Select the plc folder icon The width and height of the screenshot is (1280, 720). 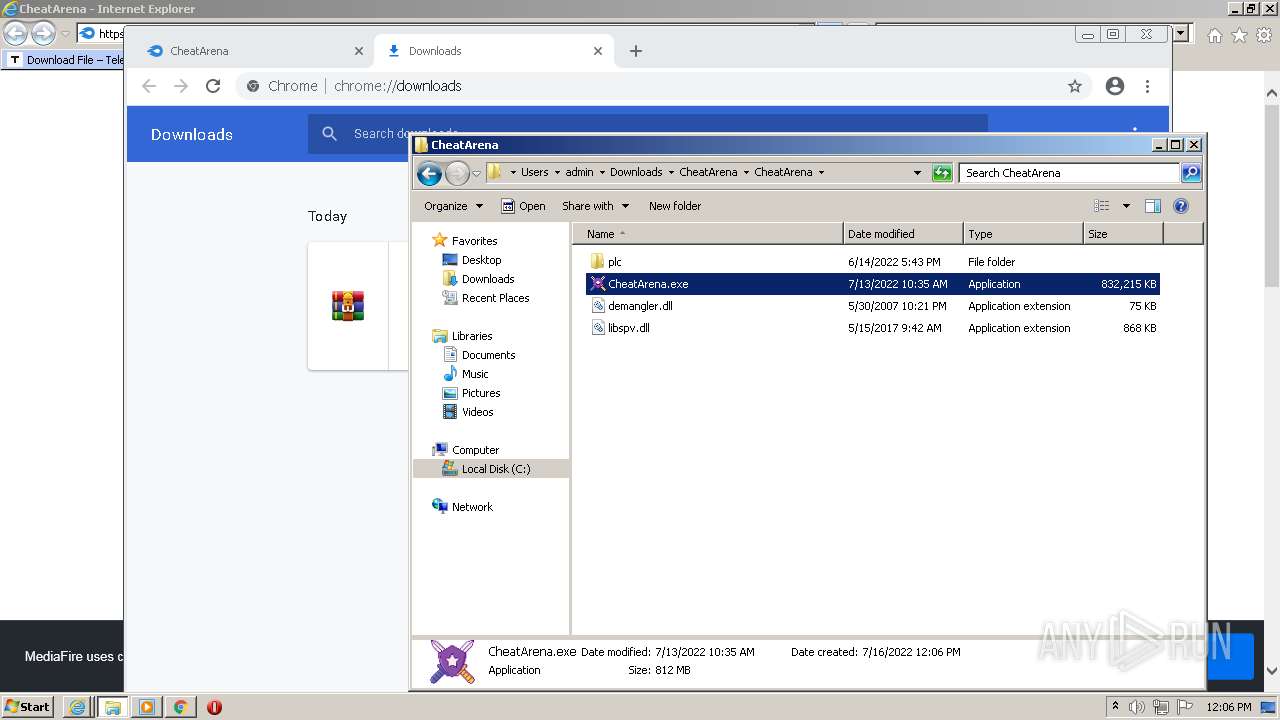(x=597, y=262)
